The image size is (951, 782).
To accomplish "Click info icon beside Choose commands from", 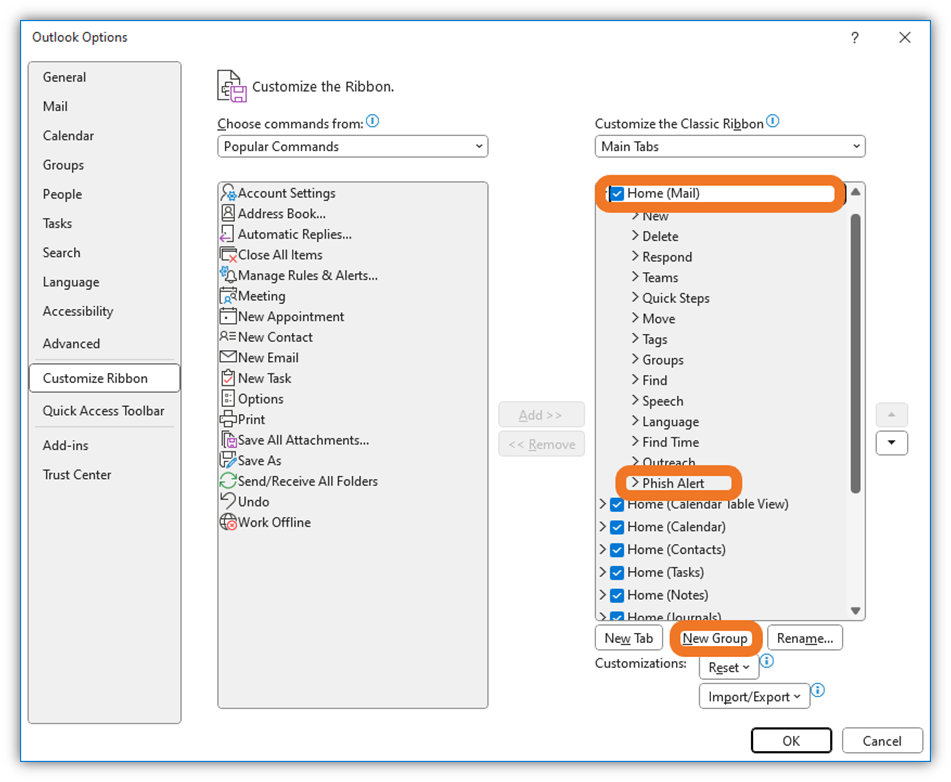I will [372, 121].
